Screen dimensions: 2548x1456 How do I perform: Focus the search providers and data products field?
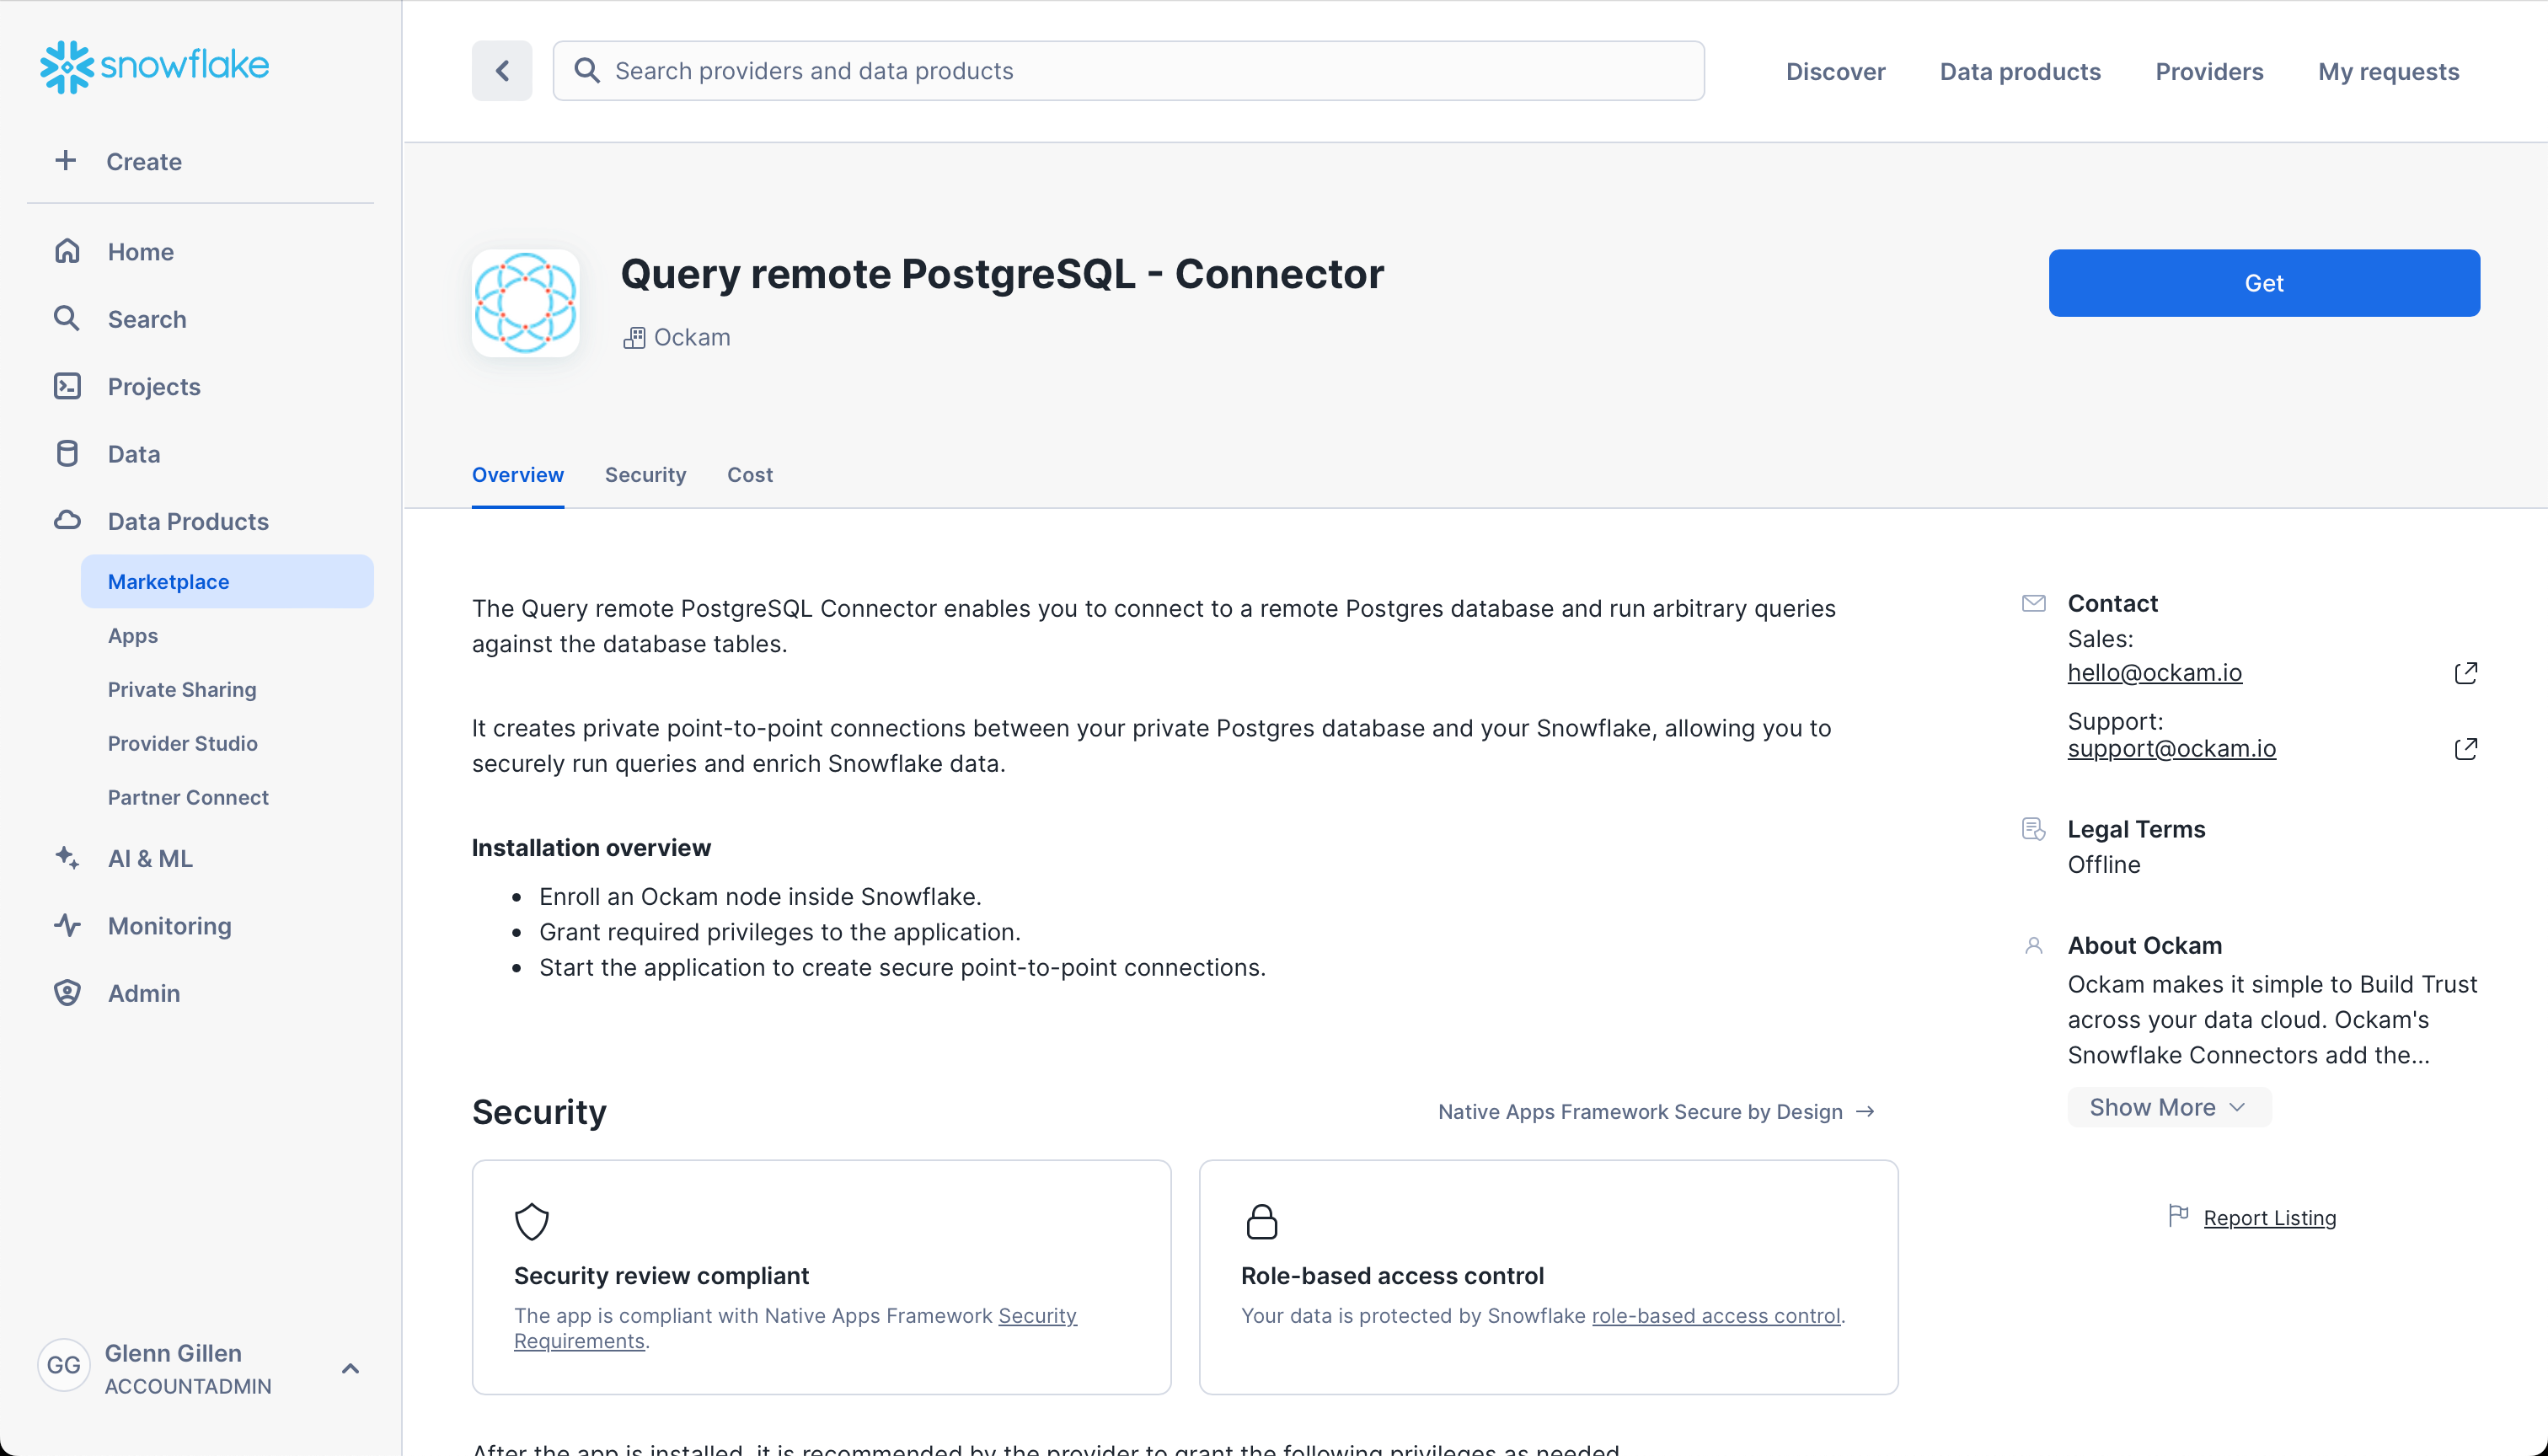pos(1128,71)
